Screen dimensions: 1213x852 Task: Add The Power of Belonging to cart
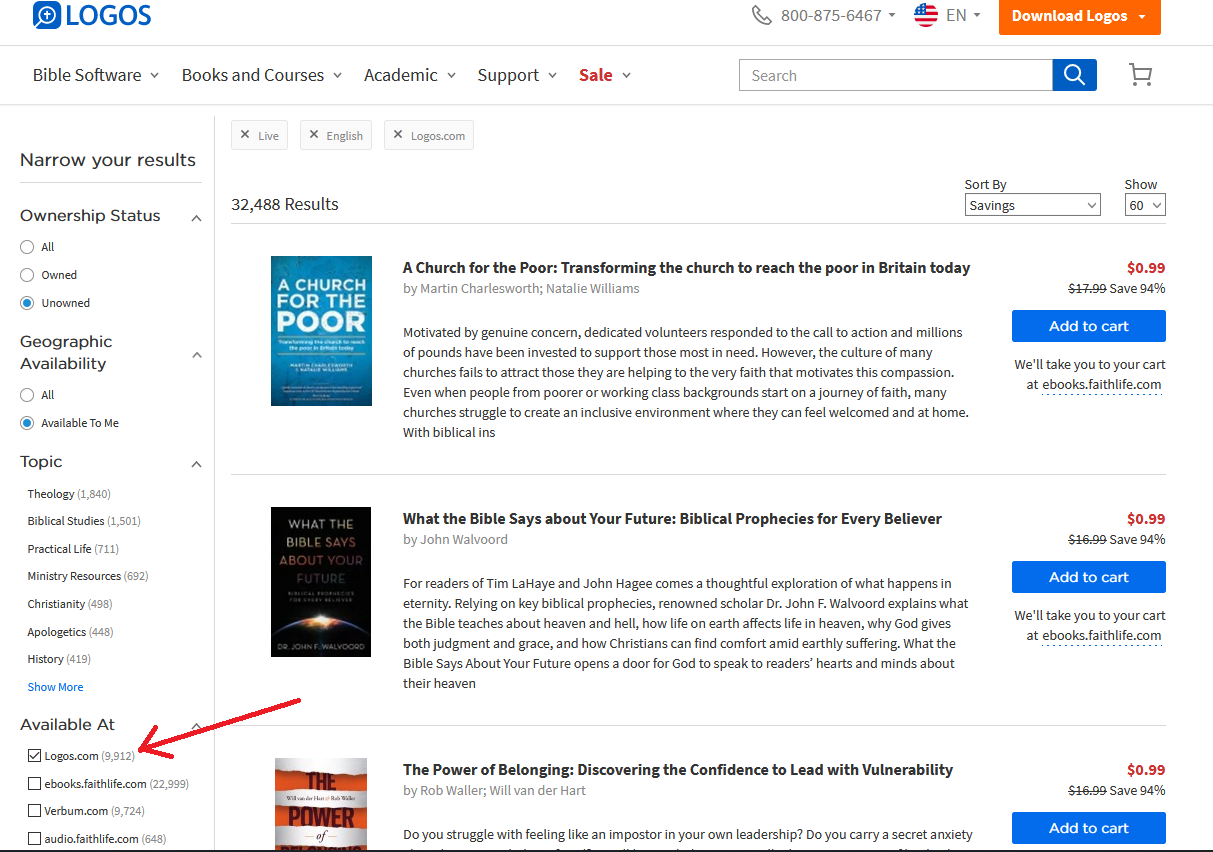click(1089, 828)
